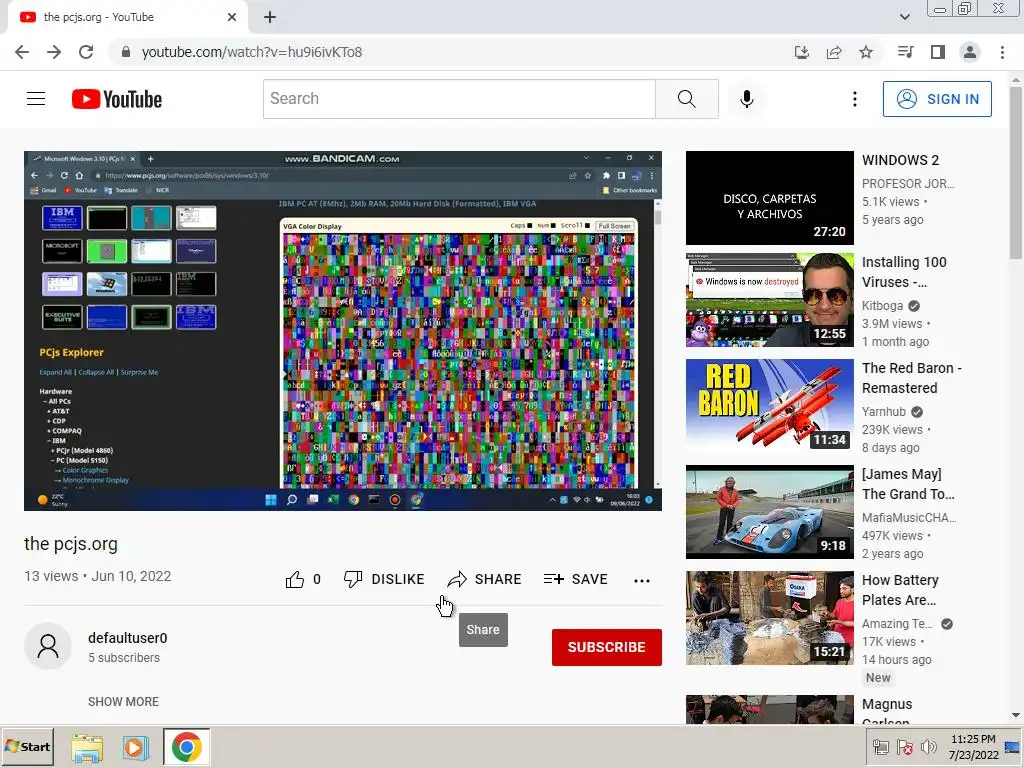Share this video
This screenshot has width=1024, height=768.
click(485, 579)
